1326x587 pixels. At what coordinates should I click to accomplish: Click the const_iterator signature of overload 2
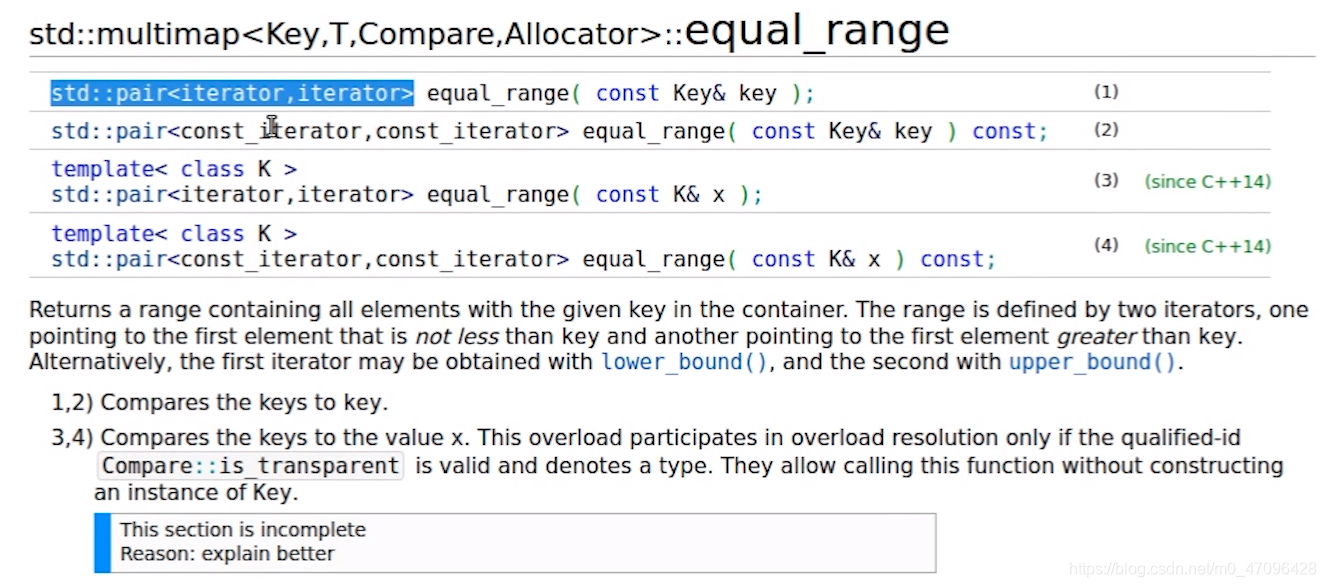tap(549, 132)
